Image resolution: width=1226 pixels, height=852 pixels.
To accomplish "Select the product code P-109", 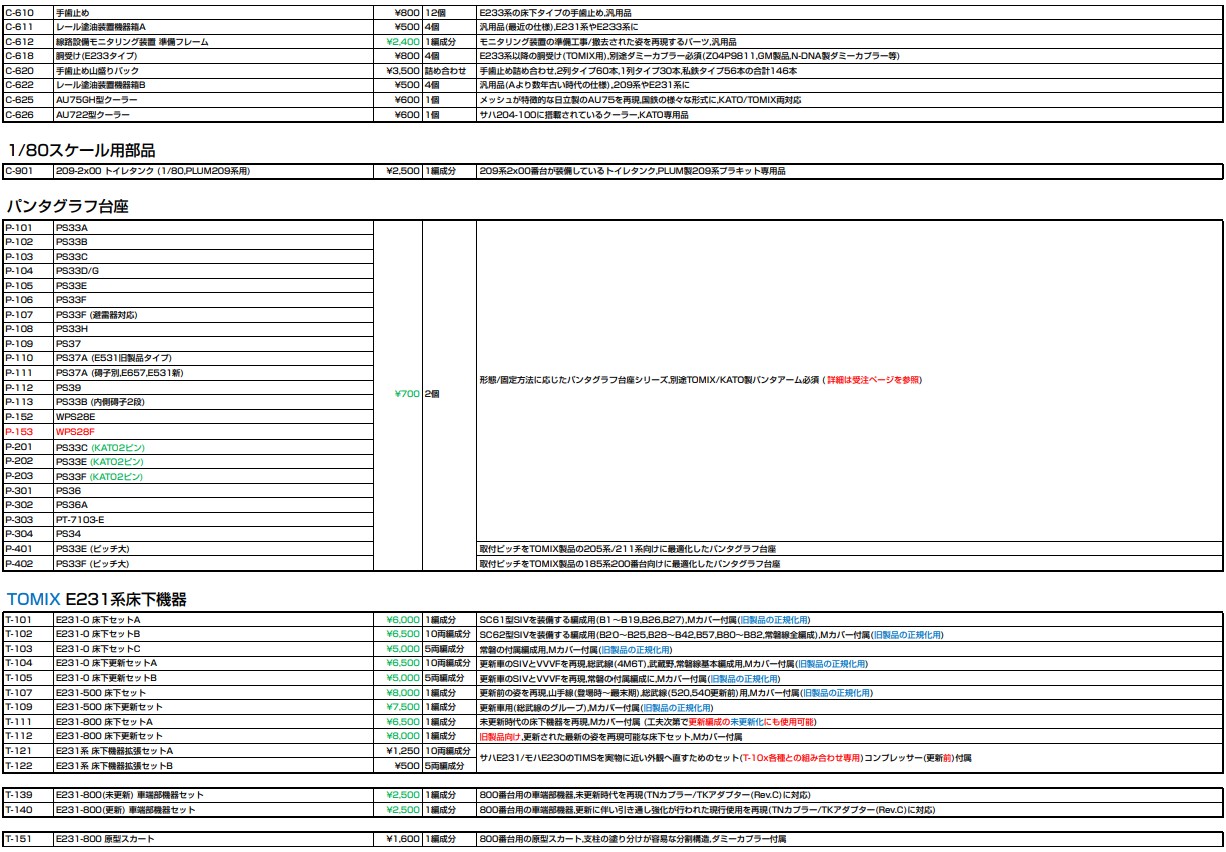I will (19, 344).
